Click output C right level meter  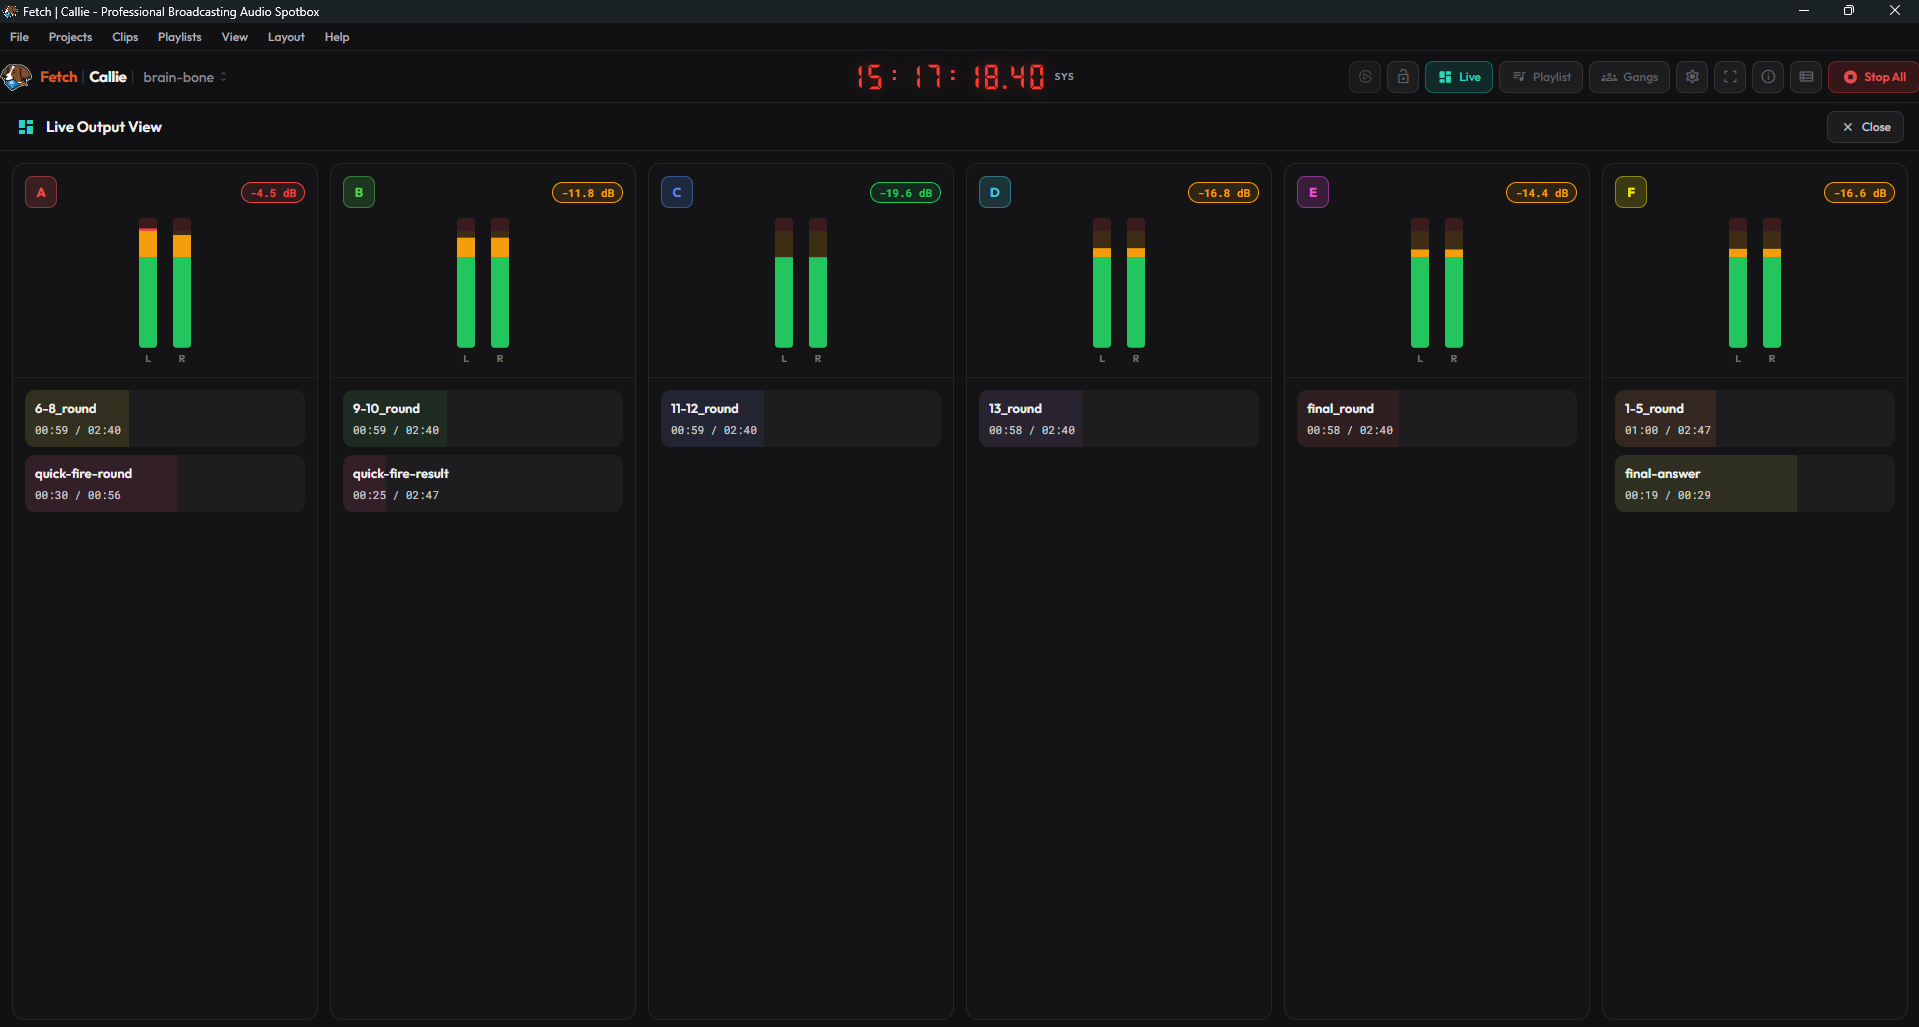coord(818,283)
